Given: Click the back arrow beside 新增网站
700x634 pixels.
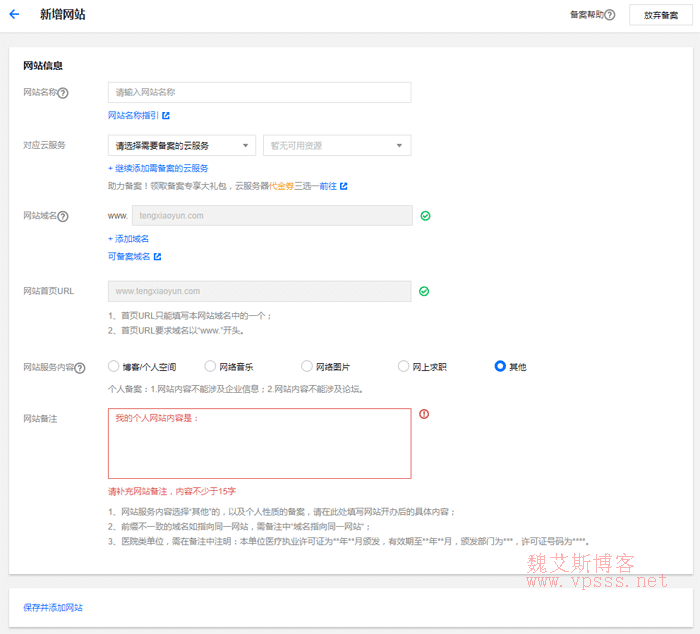Looking at the screenshot, I should click(x=14, y=15).
